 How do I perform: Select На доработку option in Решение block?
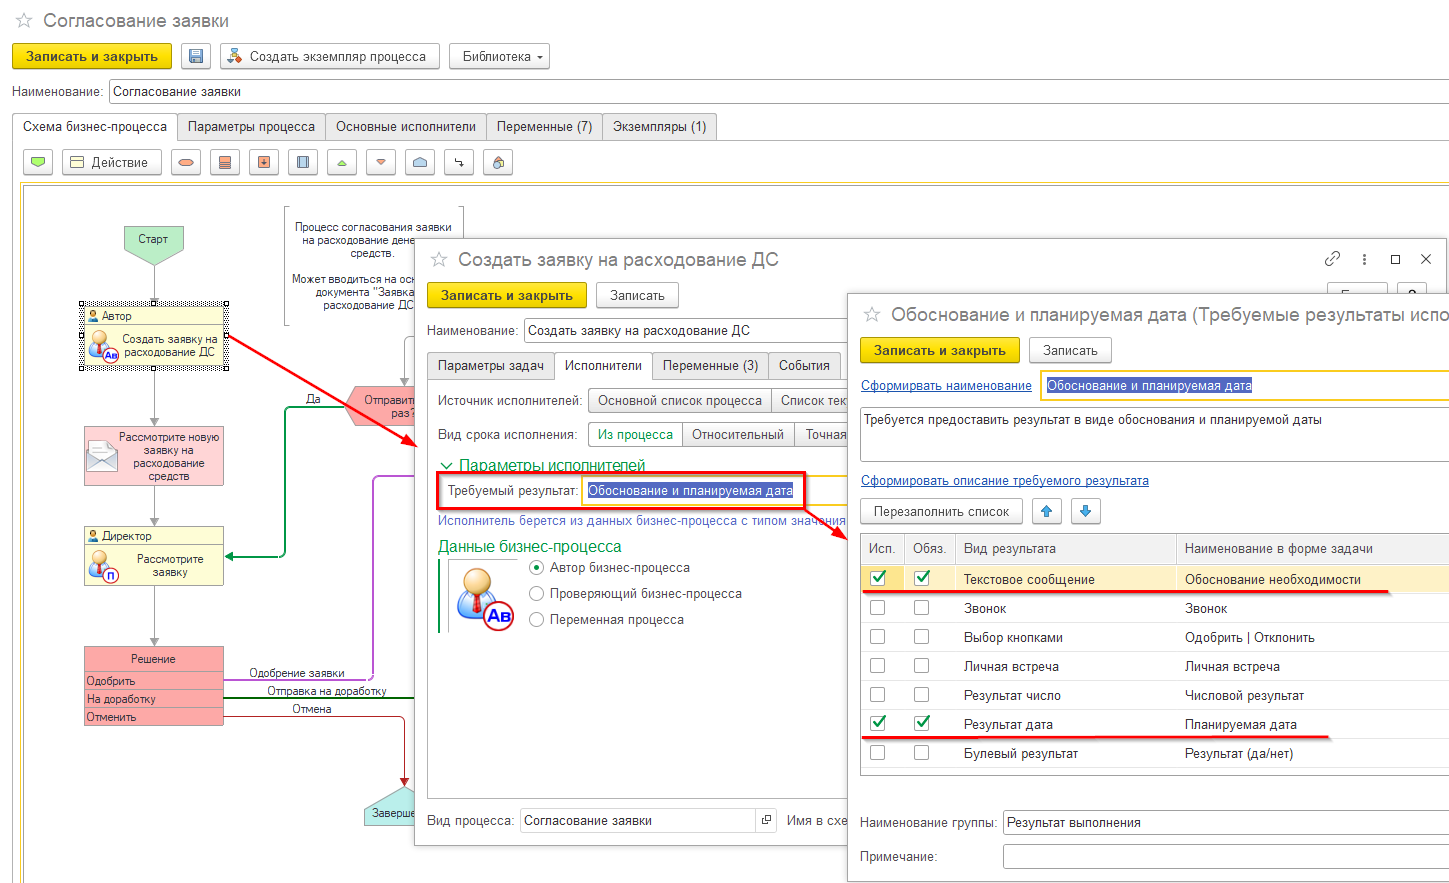154,699
